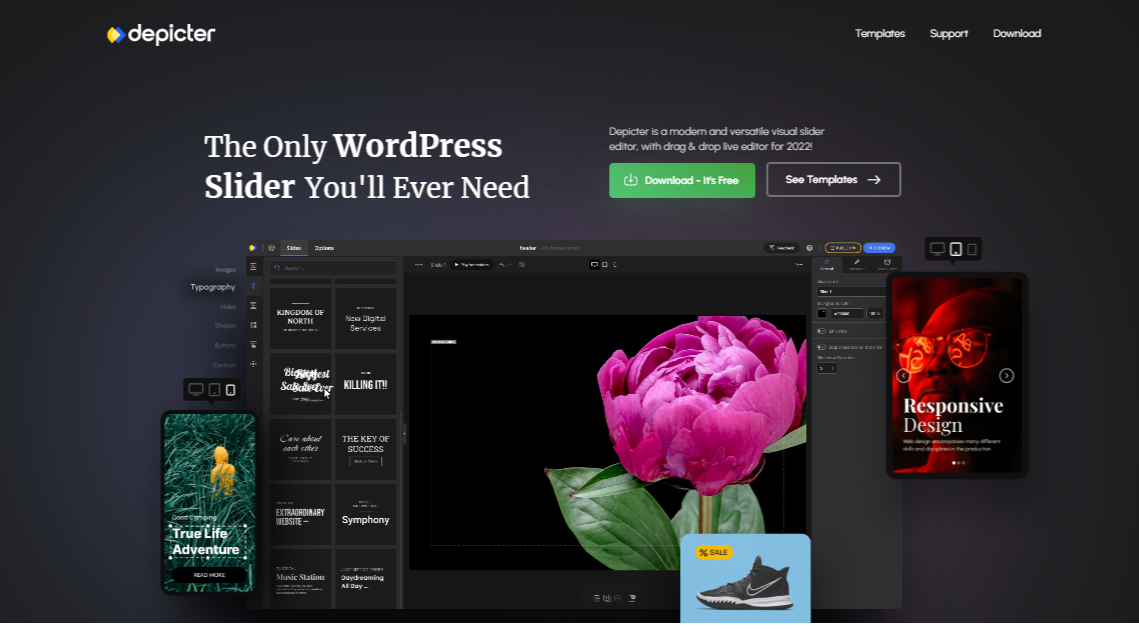Select mobile view in the canvas toolbar
This screenshot has width=1139, height=629.
[x=615, y=265]
